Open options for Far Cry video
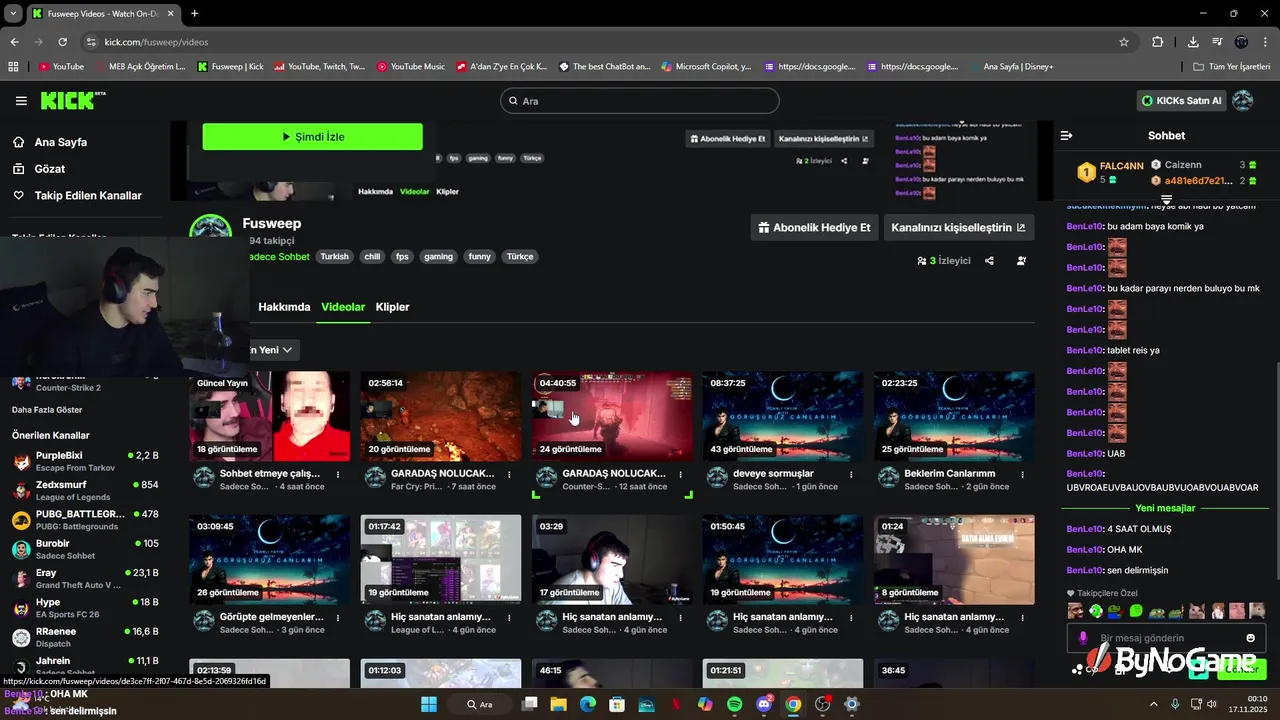Screen dimensions: 1280x720 click(x=509, y=474)
